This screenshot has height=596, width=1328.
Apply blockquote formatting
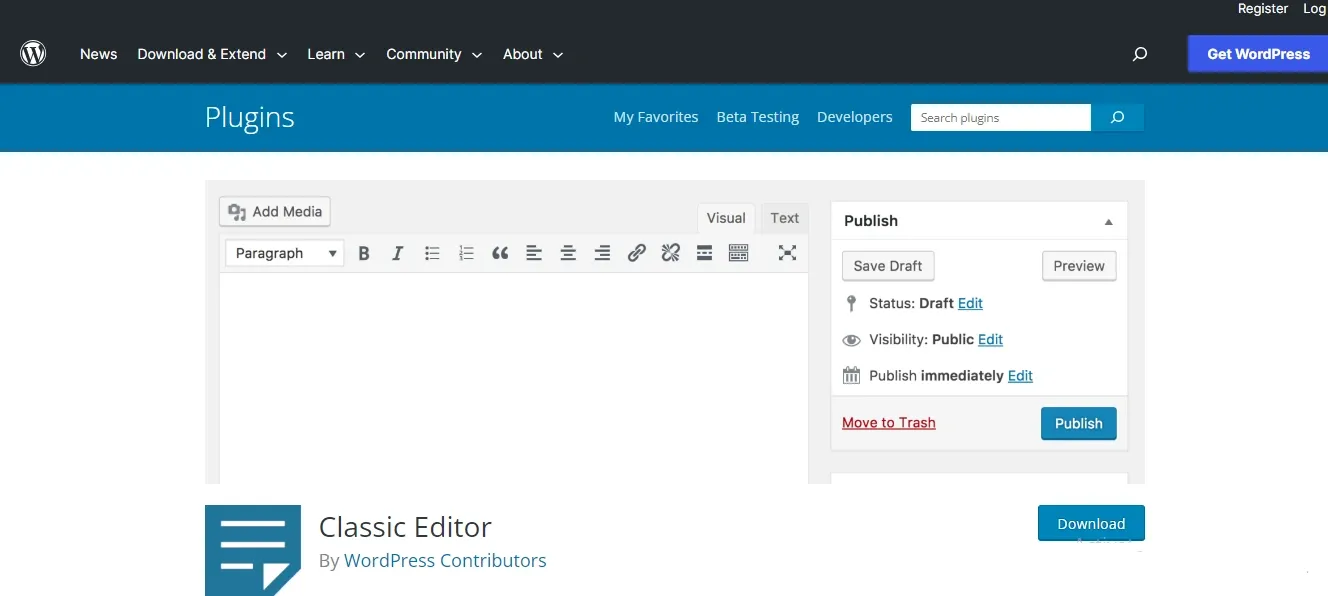[x=500, y=253]
